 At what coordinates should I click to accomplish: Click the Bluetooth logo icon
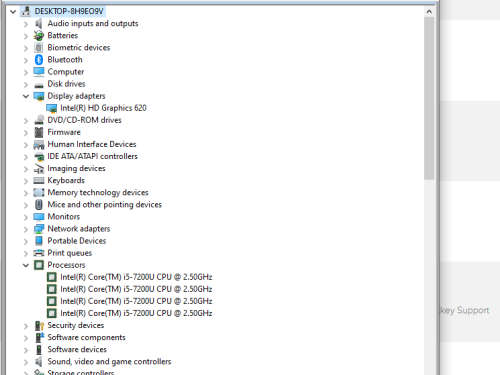tap(39, 60)
